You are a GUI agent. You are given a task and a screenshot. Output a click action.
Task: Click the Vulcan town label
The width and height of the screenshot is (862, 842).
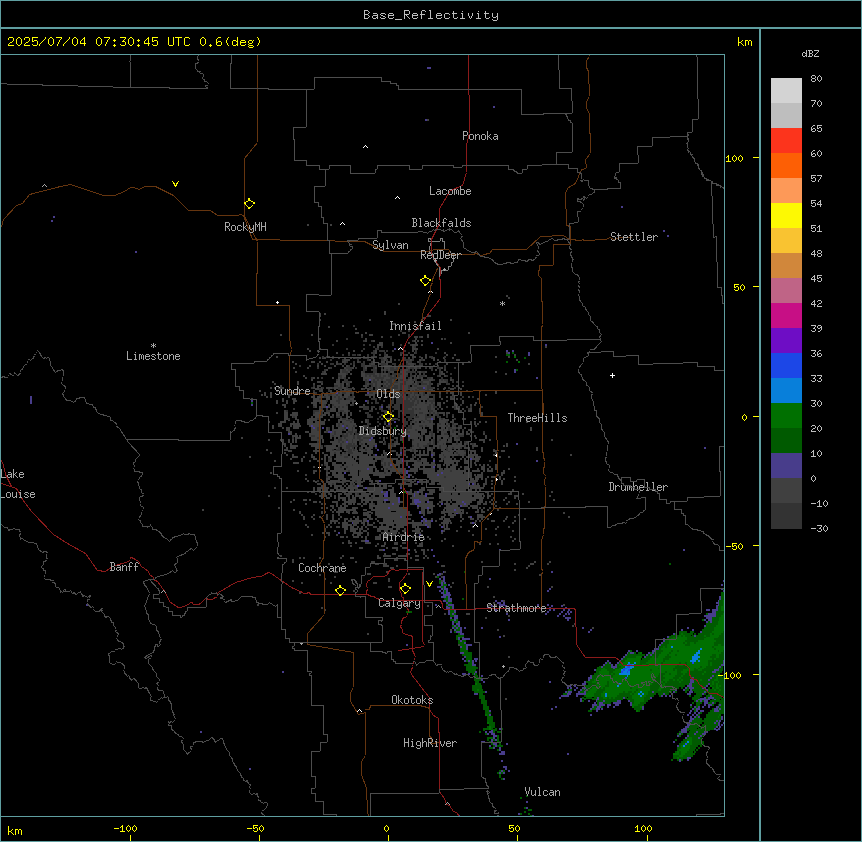[x=542, y=792]
